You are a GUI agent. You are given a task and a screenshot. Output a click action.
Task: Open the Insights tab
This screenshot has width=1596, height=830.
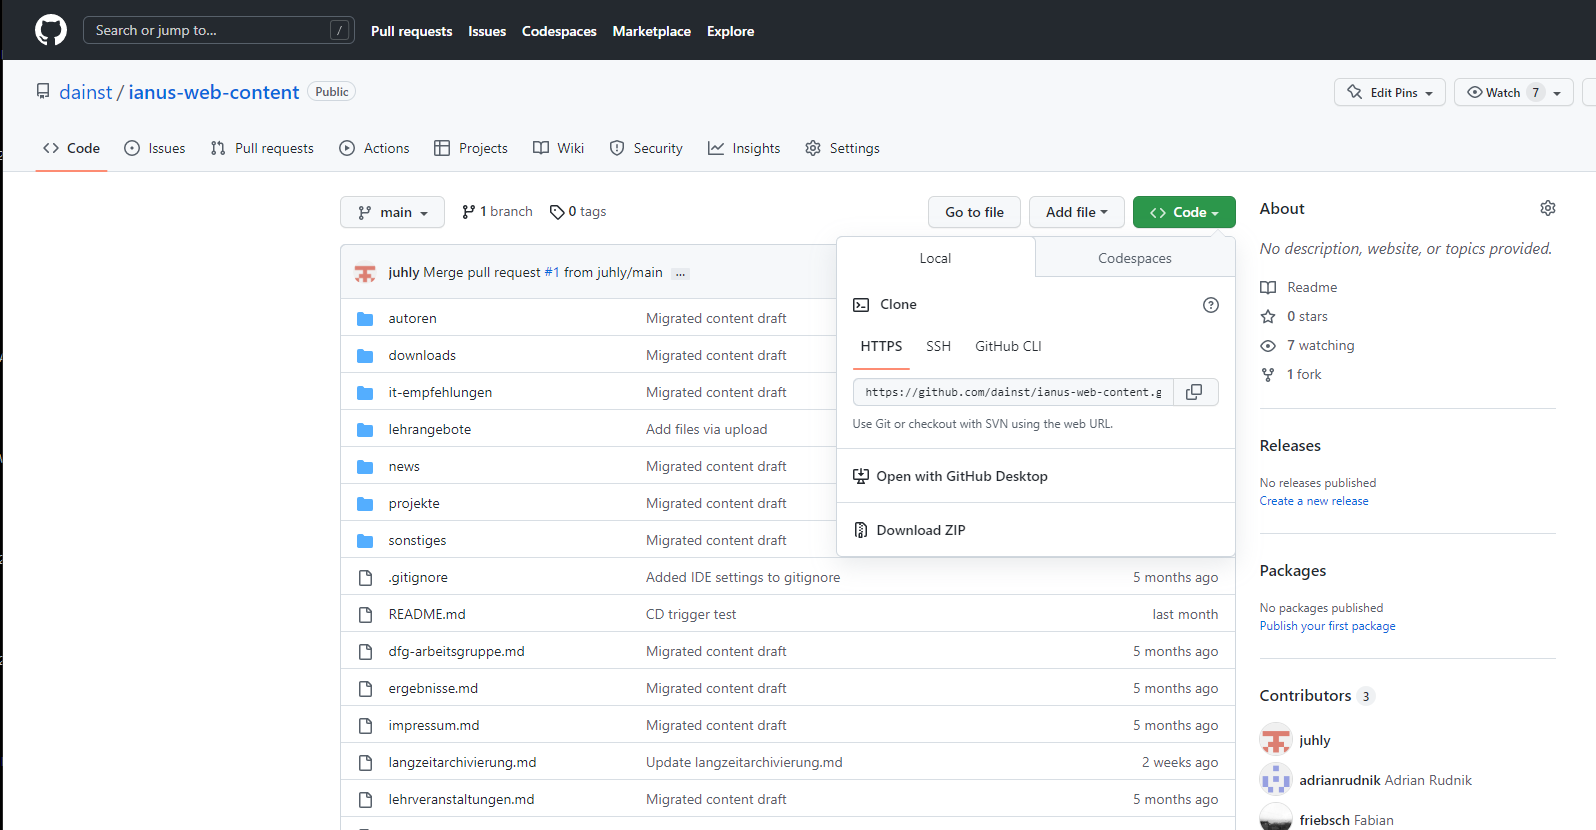pos(744,148)
